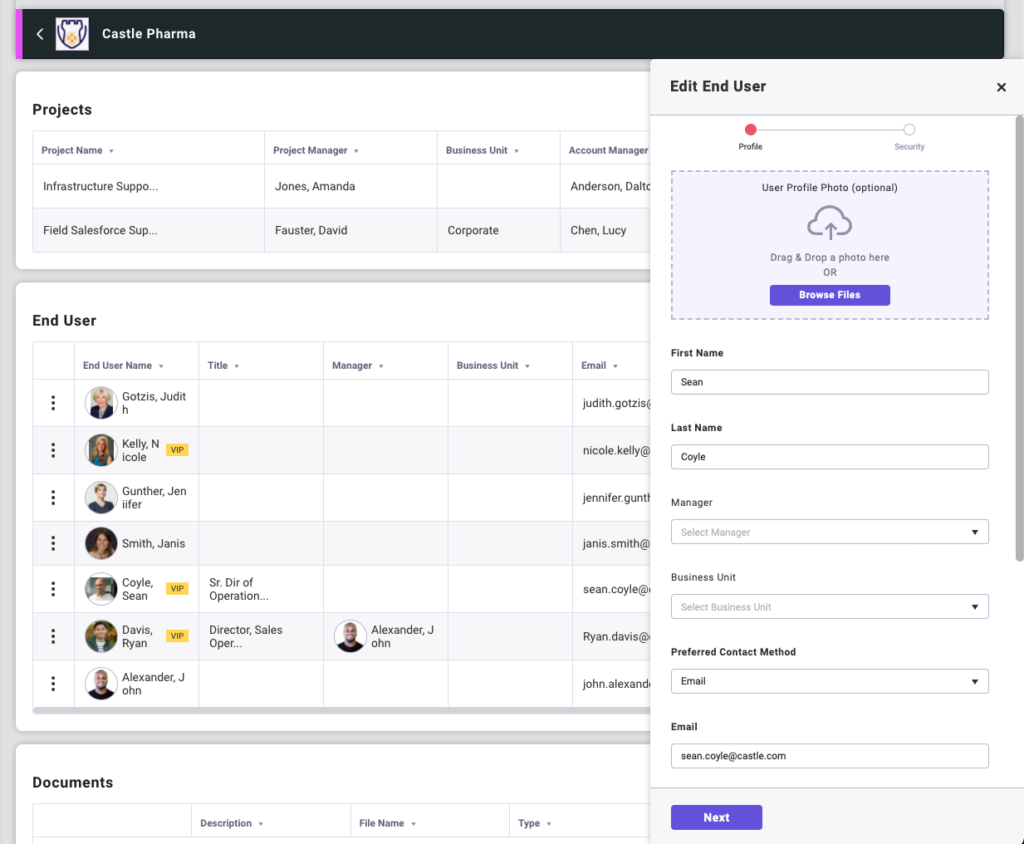
Task: Click the cloud upload icon
Action: (x=829, y=223)
